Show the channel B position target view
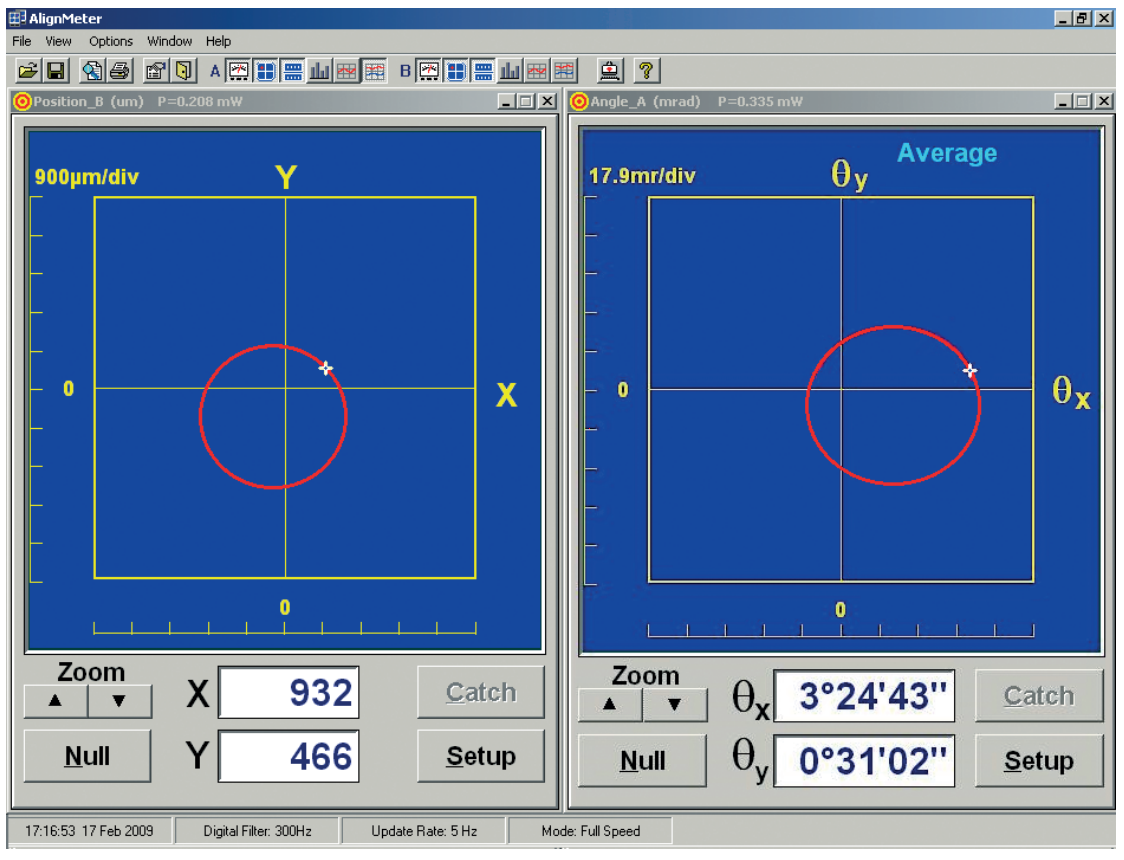Viewport: 1124px width, 860px height. [x=456, y=71]
